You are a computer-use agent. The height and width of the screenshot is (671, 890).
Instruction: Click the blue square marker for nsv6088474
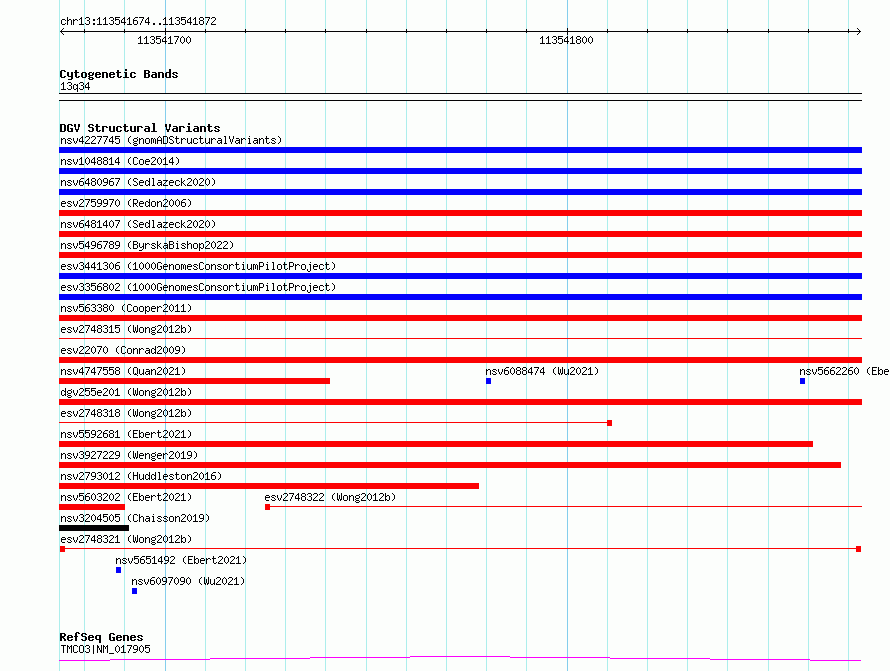coord(488,381)
